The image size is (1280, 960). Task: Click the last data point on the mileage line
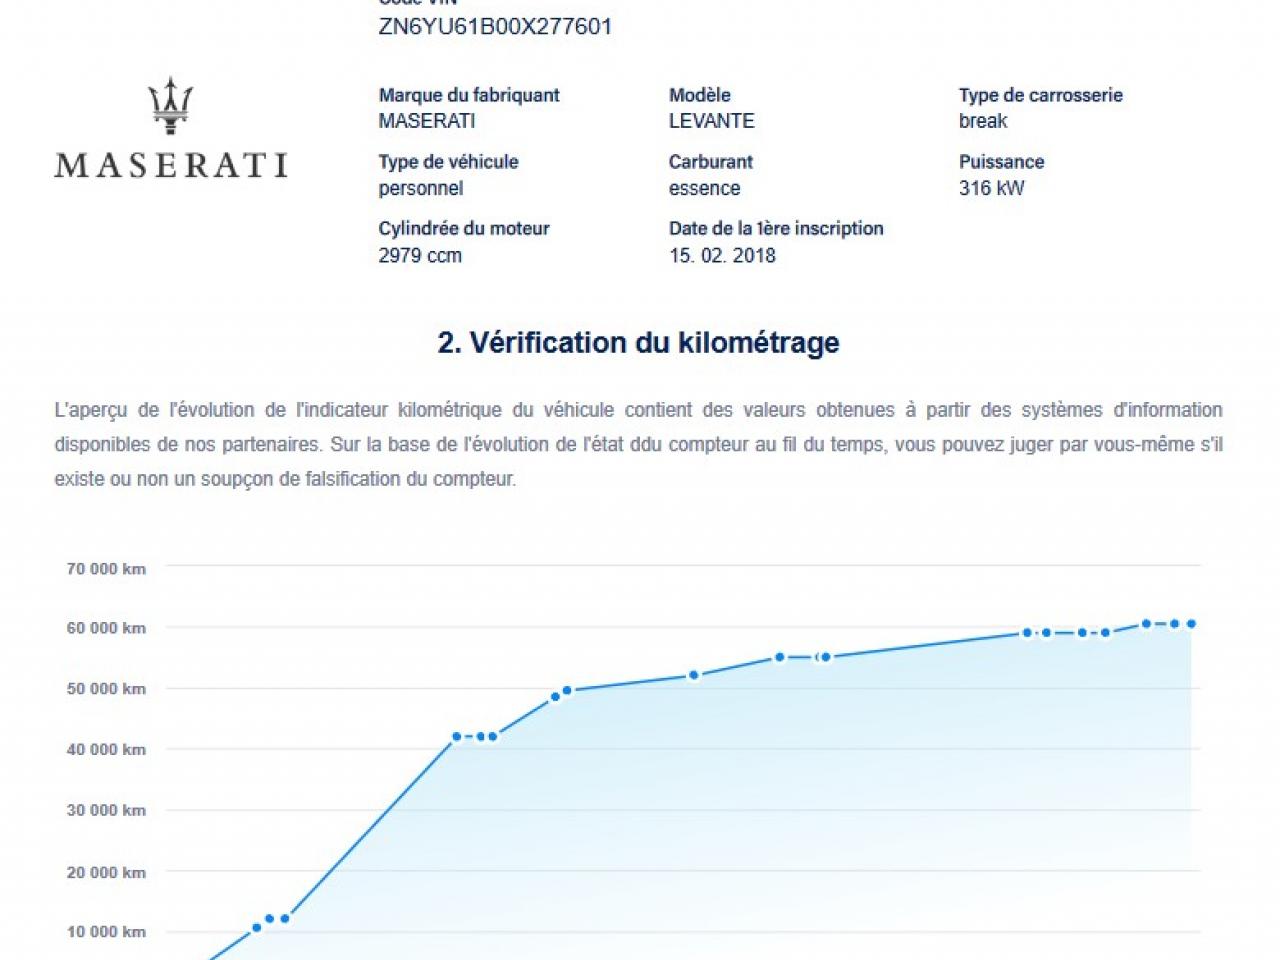point(1191,624)
